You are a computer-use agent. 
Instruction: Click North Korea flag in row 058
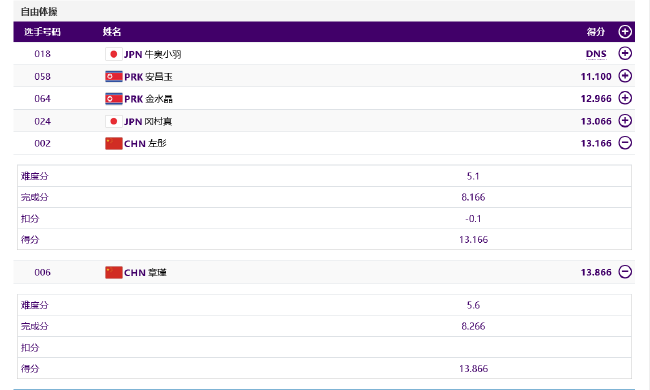coord(114,77)
